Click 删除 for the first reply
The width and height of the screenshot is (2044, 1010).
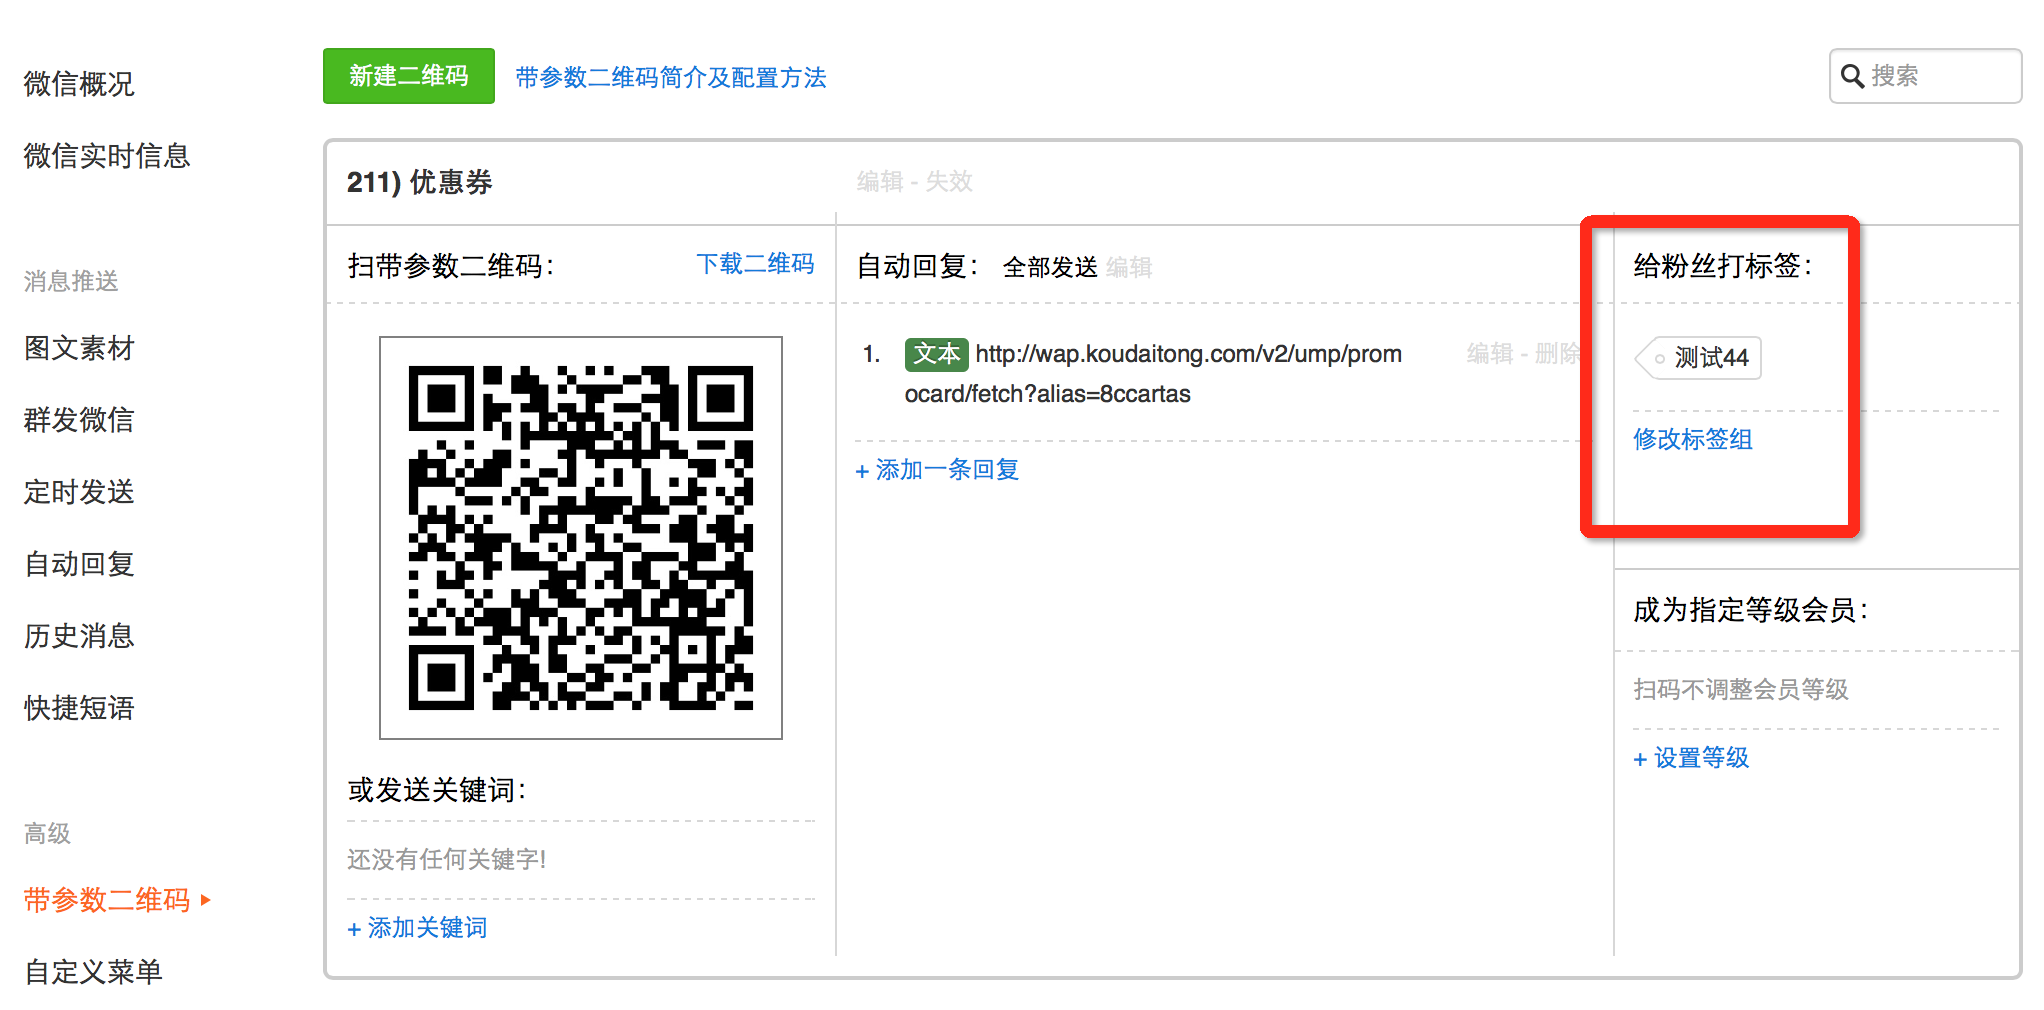[x=1558, y=353]
